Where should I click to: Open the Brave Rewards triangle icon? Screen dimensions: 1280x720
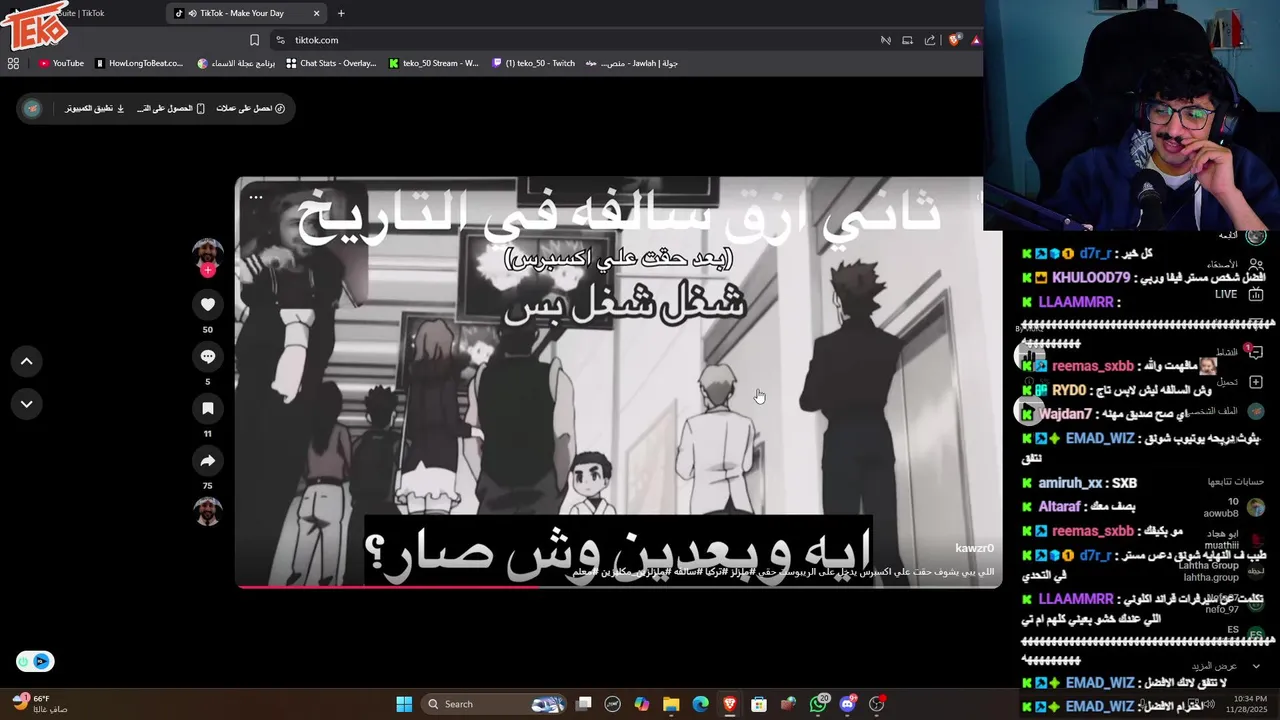(x=976, y=40)
